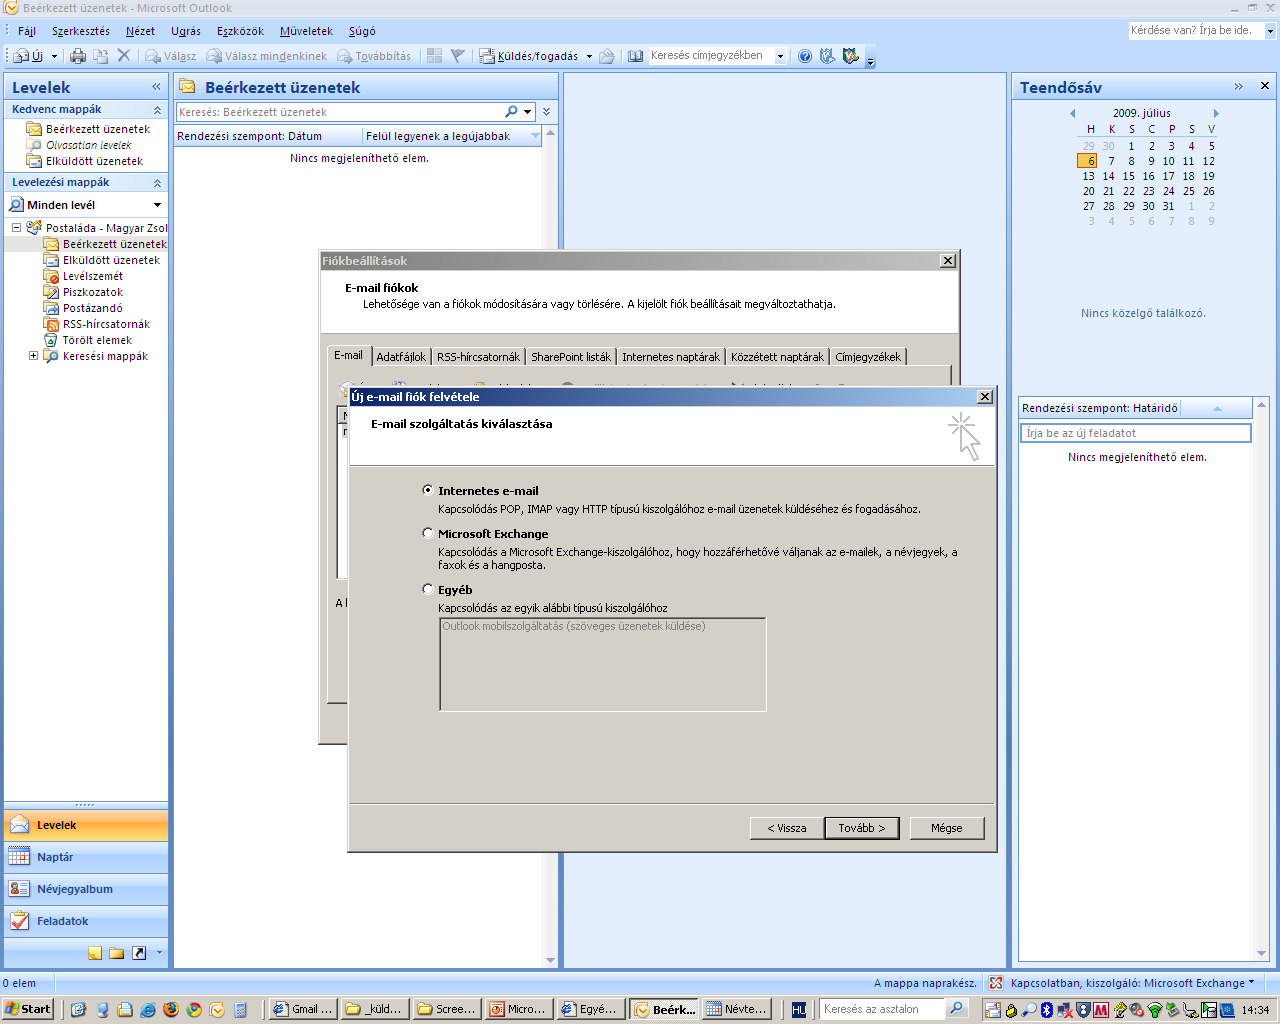Click the Categorize squares icon in toolbar

point(434,56)
